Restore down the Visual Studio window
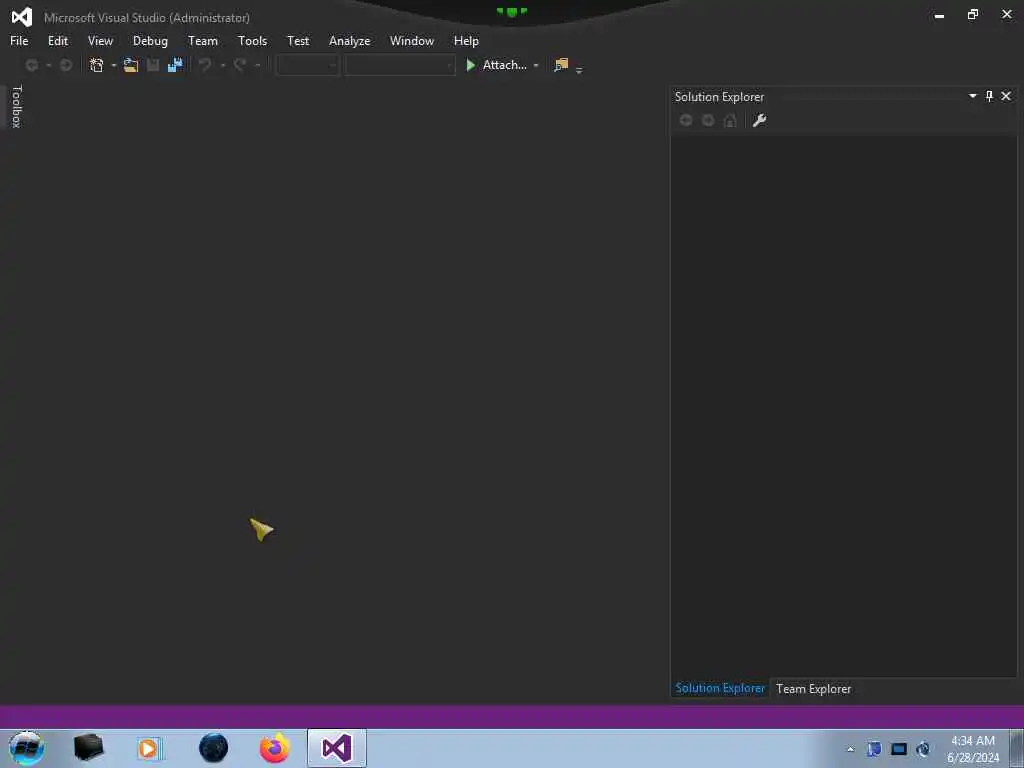 coord(973,14)
